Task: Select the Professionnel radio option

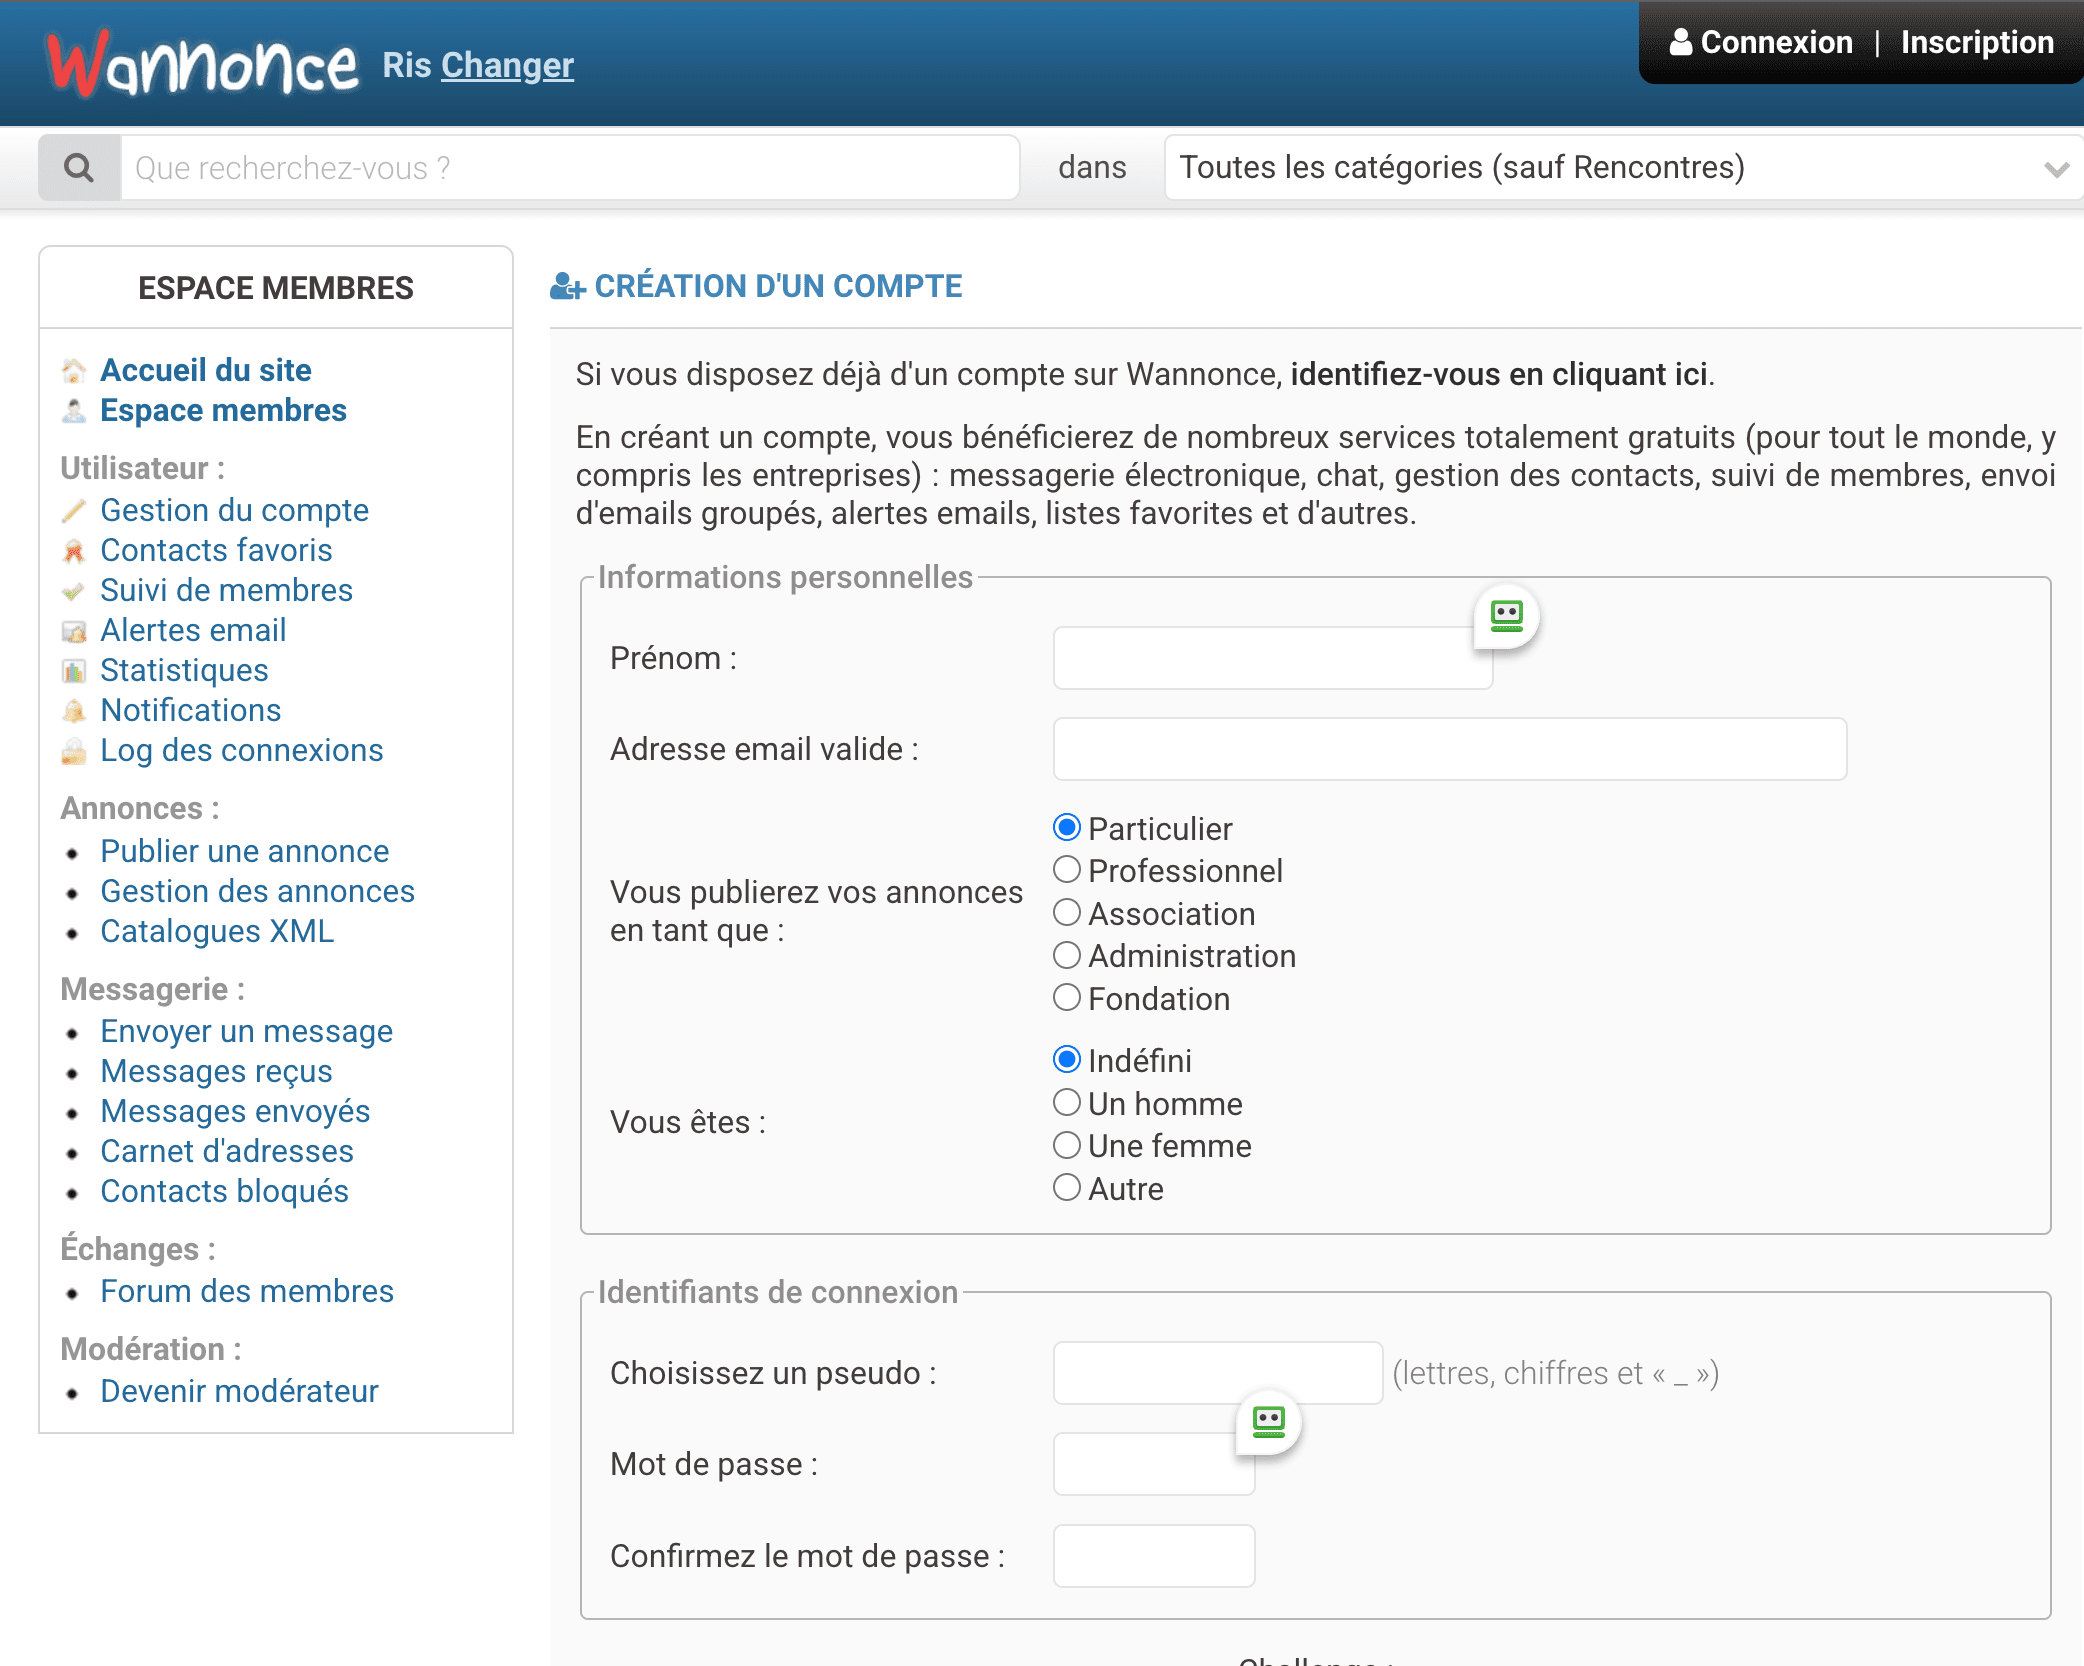Action: tap(1067, 870)
